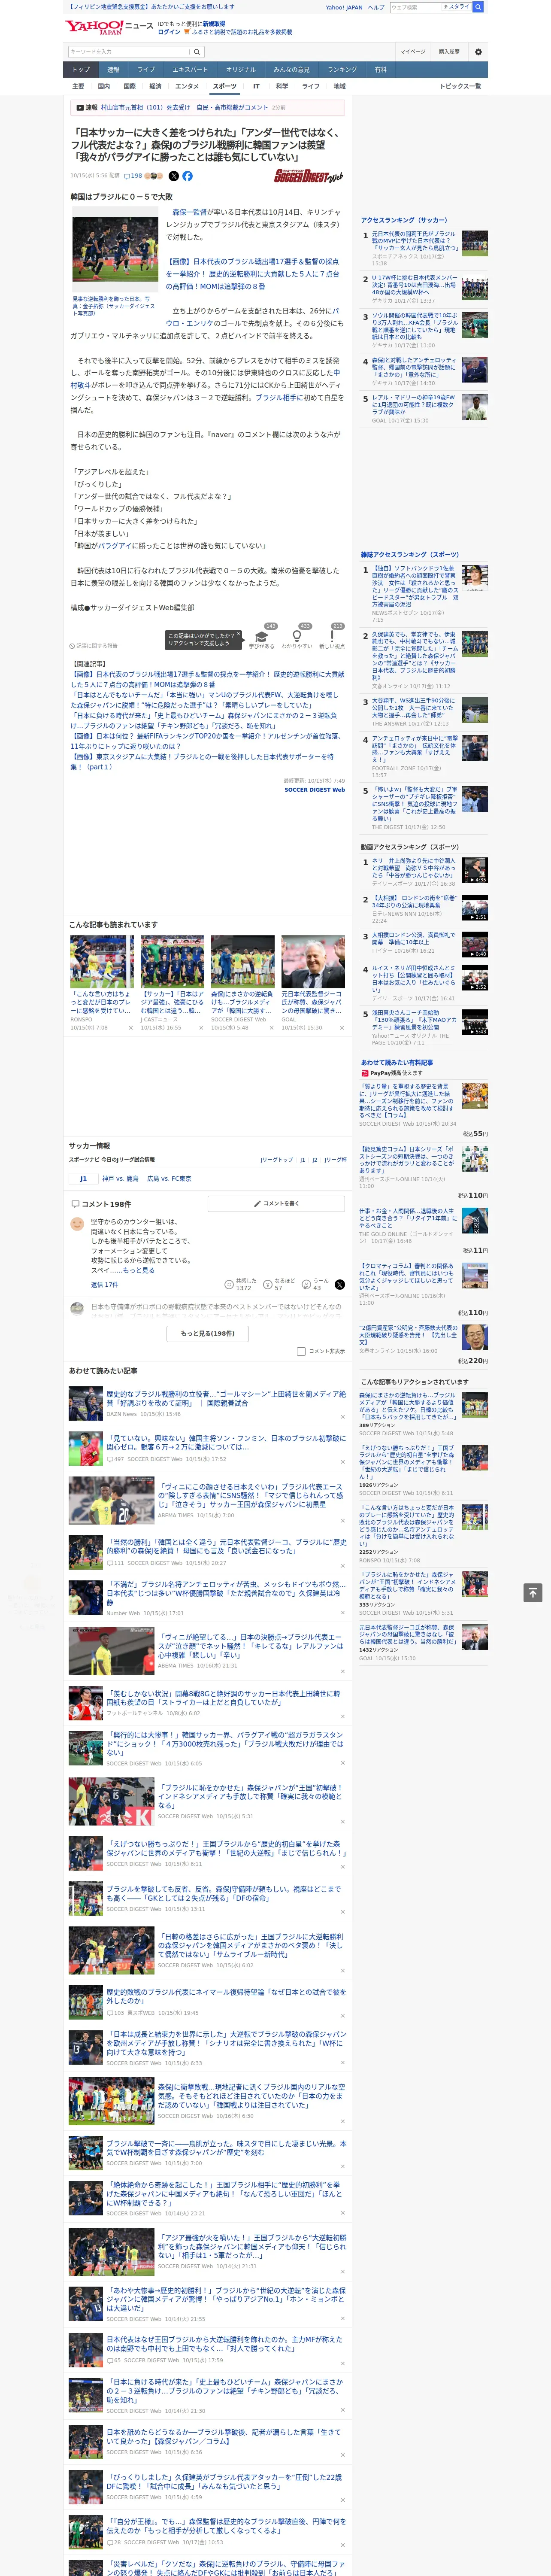The width and height of the screenshot is (551, 2576).
Task: Click the Jリーグトップ link
Action: [x=277, y=1160]
